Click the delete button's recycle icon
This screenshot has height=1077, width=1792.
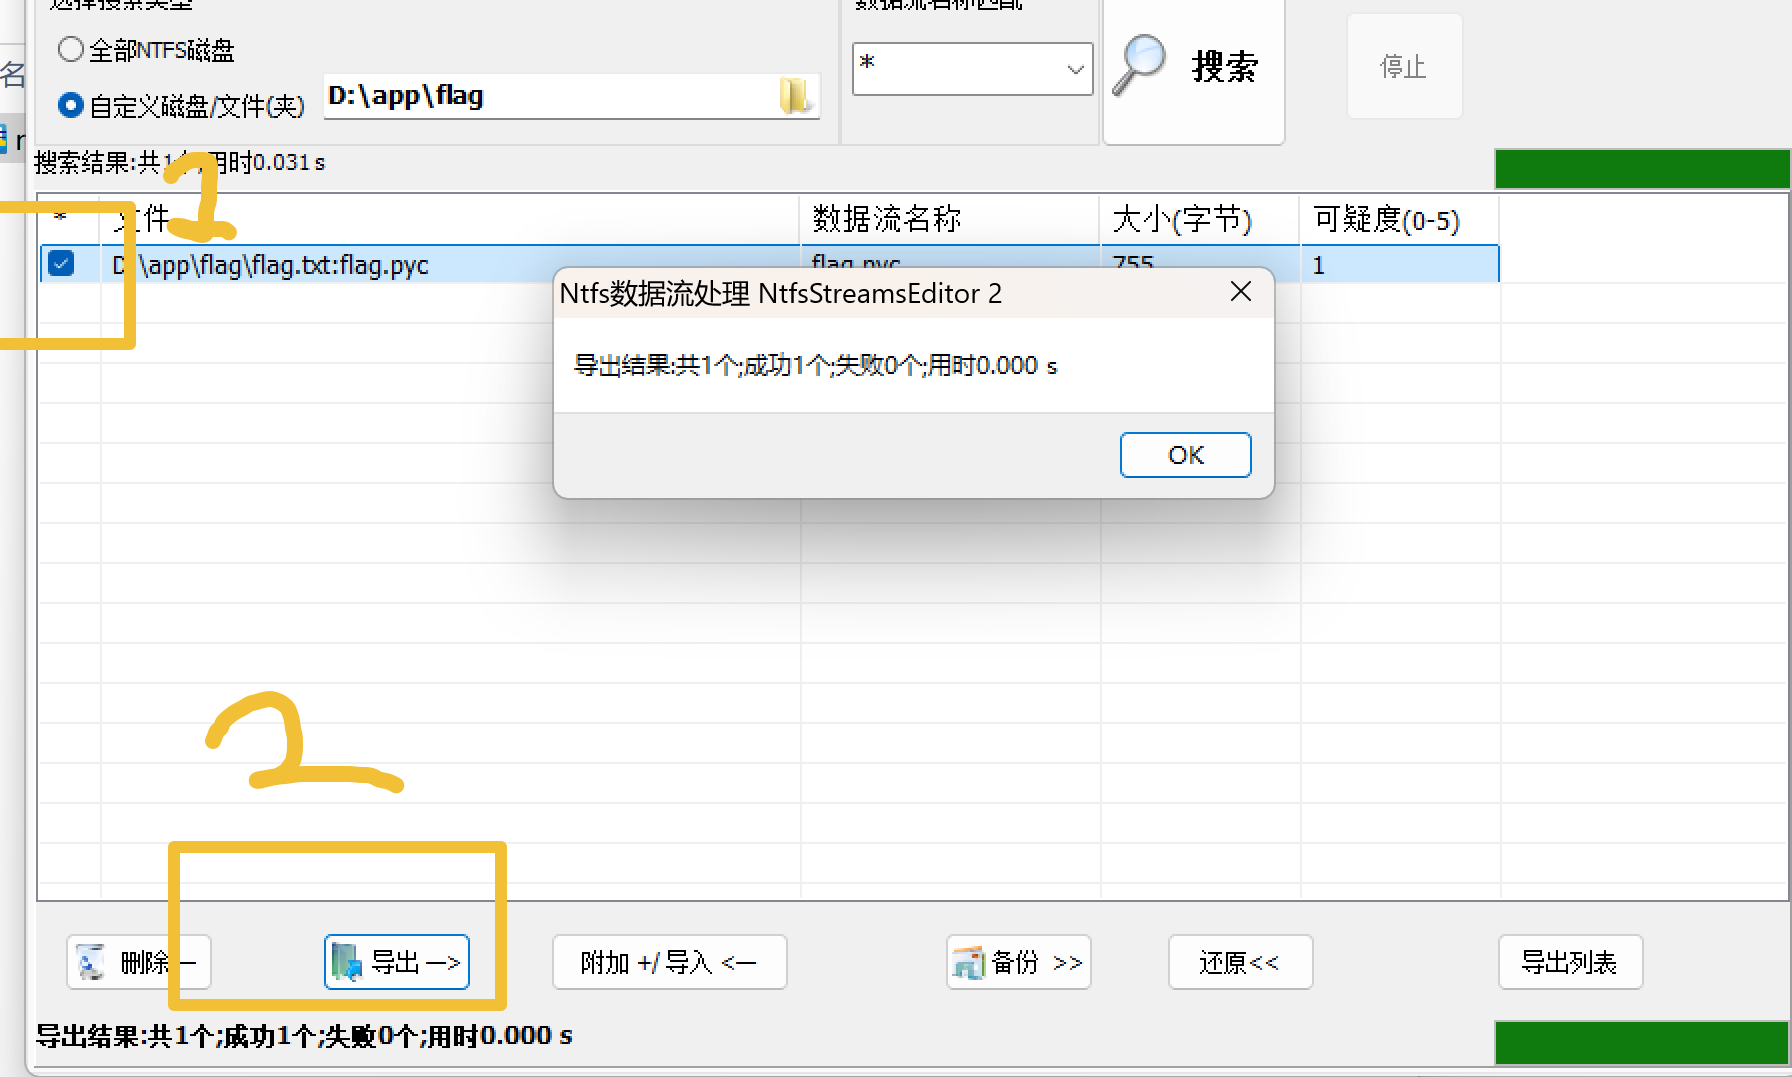pyautogui.click(x=91, y=962)
